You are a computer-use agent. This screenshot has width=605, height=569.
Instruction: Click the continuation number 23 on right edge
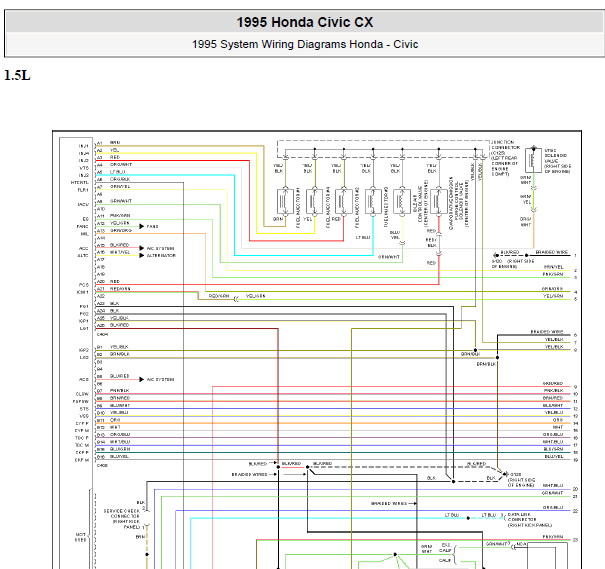(575, 540)
